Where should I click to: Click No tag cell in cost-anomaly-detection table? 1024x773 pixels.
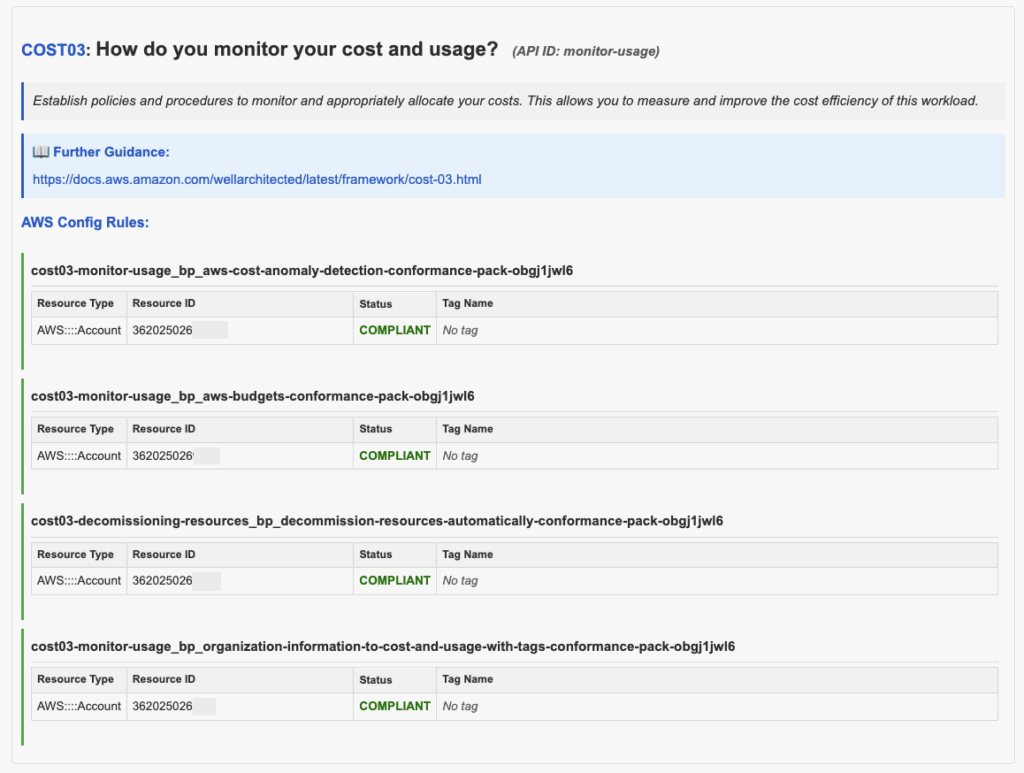pos(460,330)
